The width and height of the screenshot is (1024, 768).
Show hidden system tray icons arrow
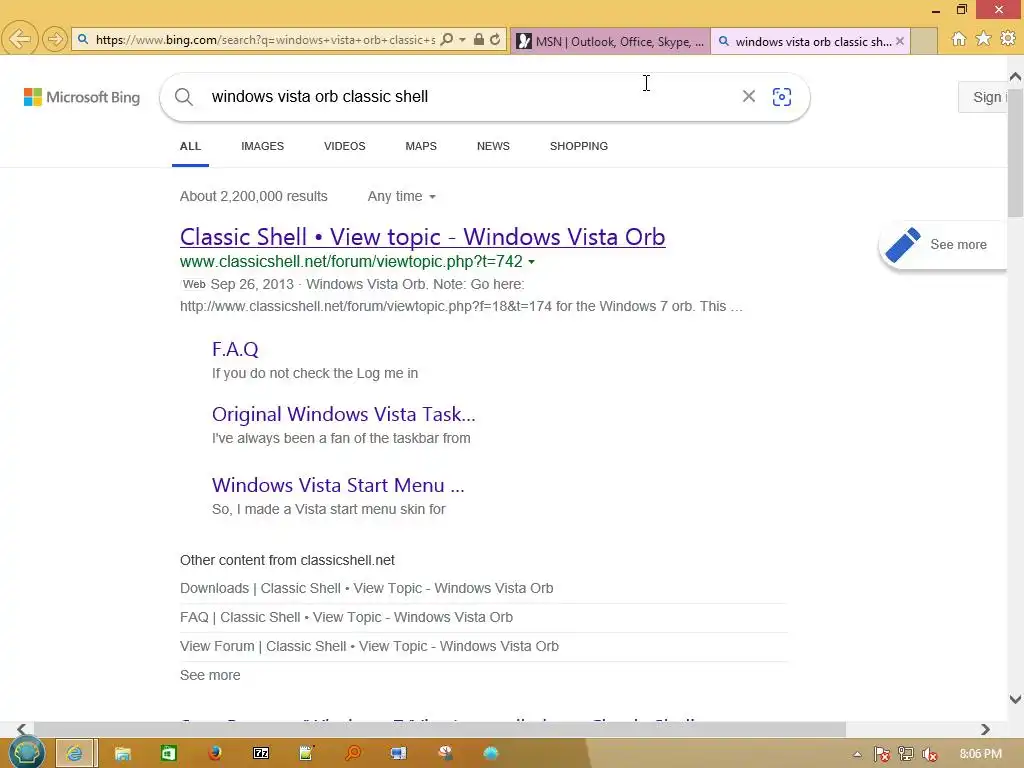[857, 754]
